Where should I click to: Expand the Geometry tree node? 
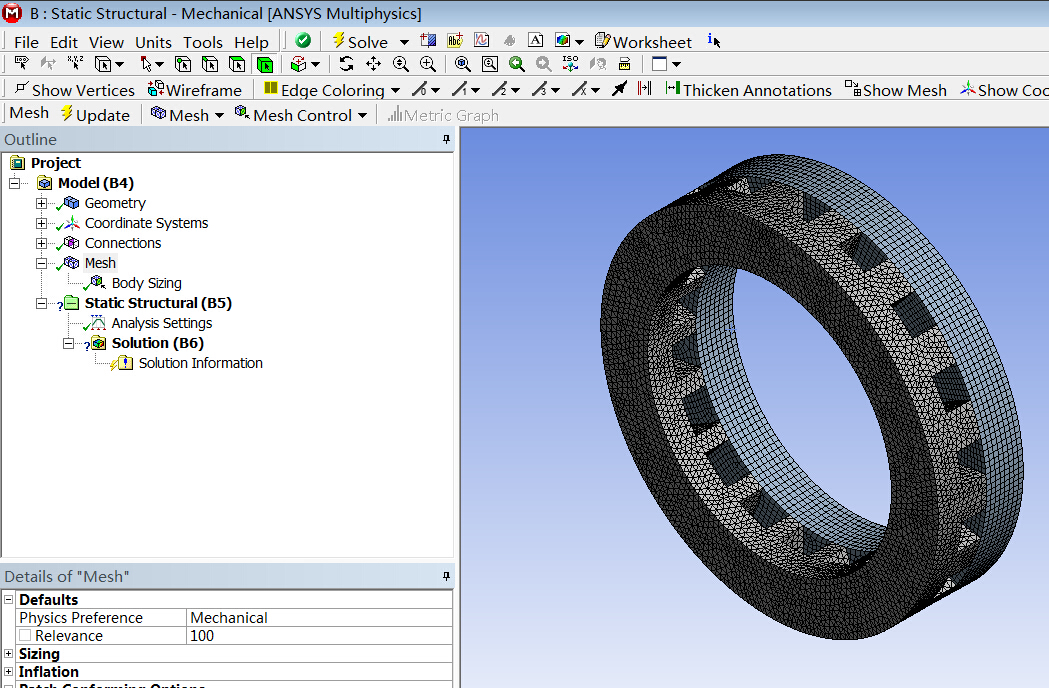click(x=41, y=203)
